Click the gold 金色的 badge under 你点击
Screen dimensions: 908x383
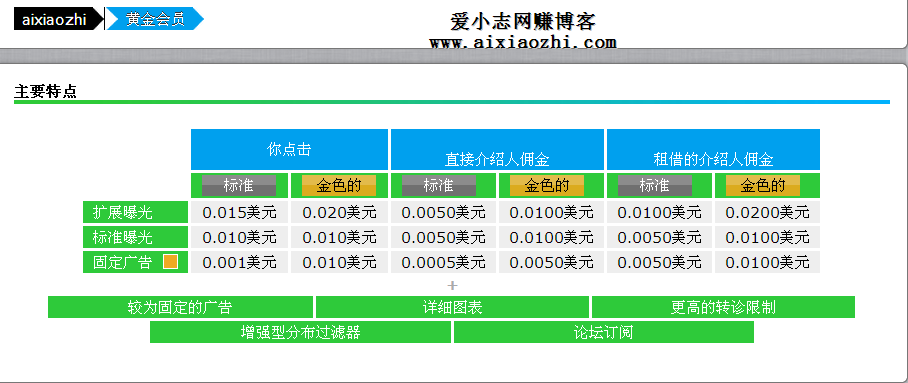(339, 185)
